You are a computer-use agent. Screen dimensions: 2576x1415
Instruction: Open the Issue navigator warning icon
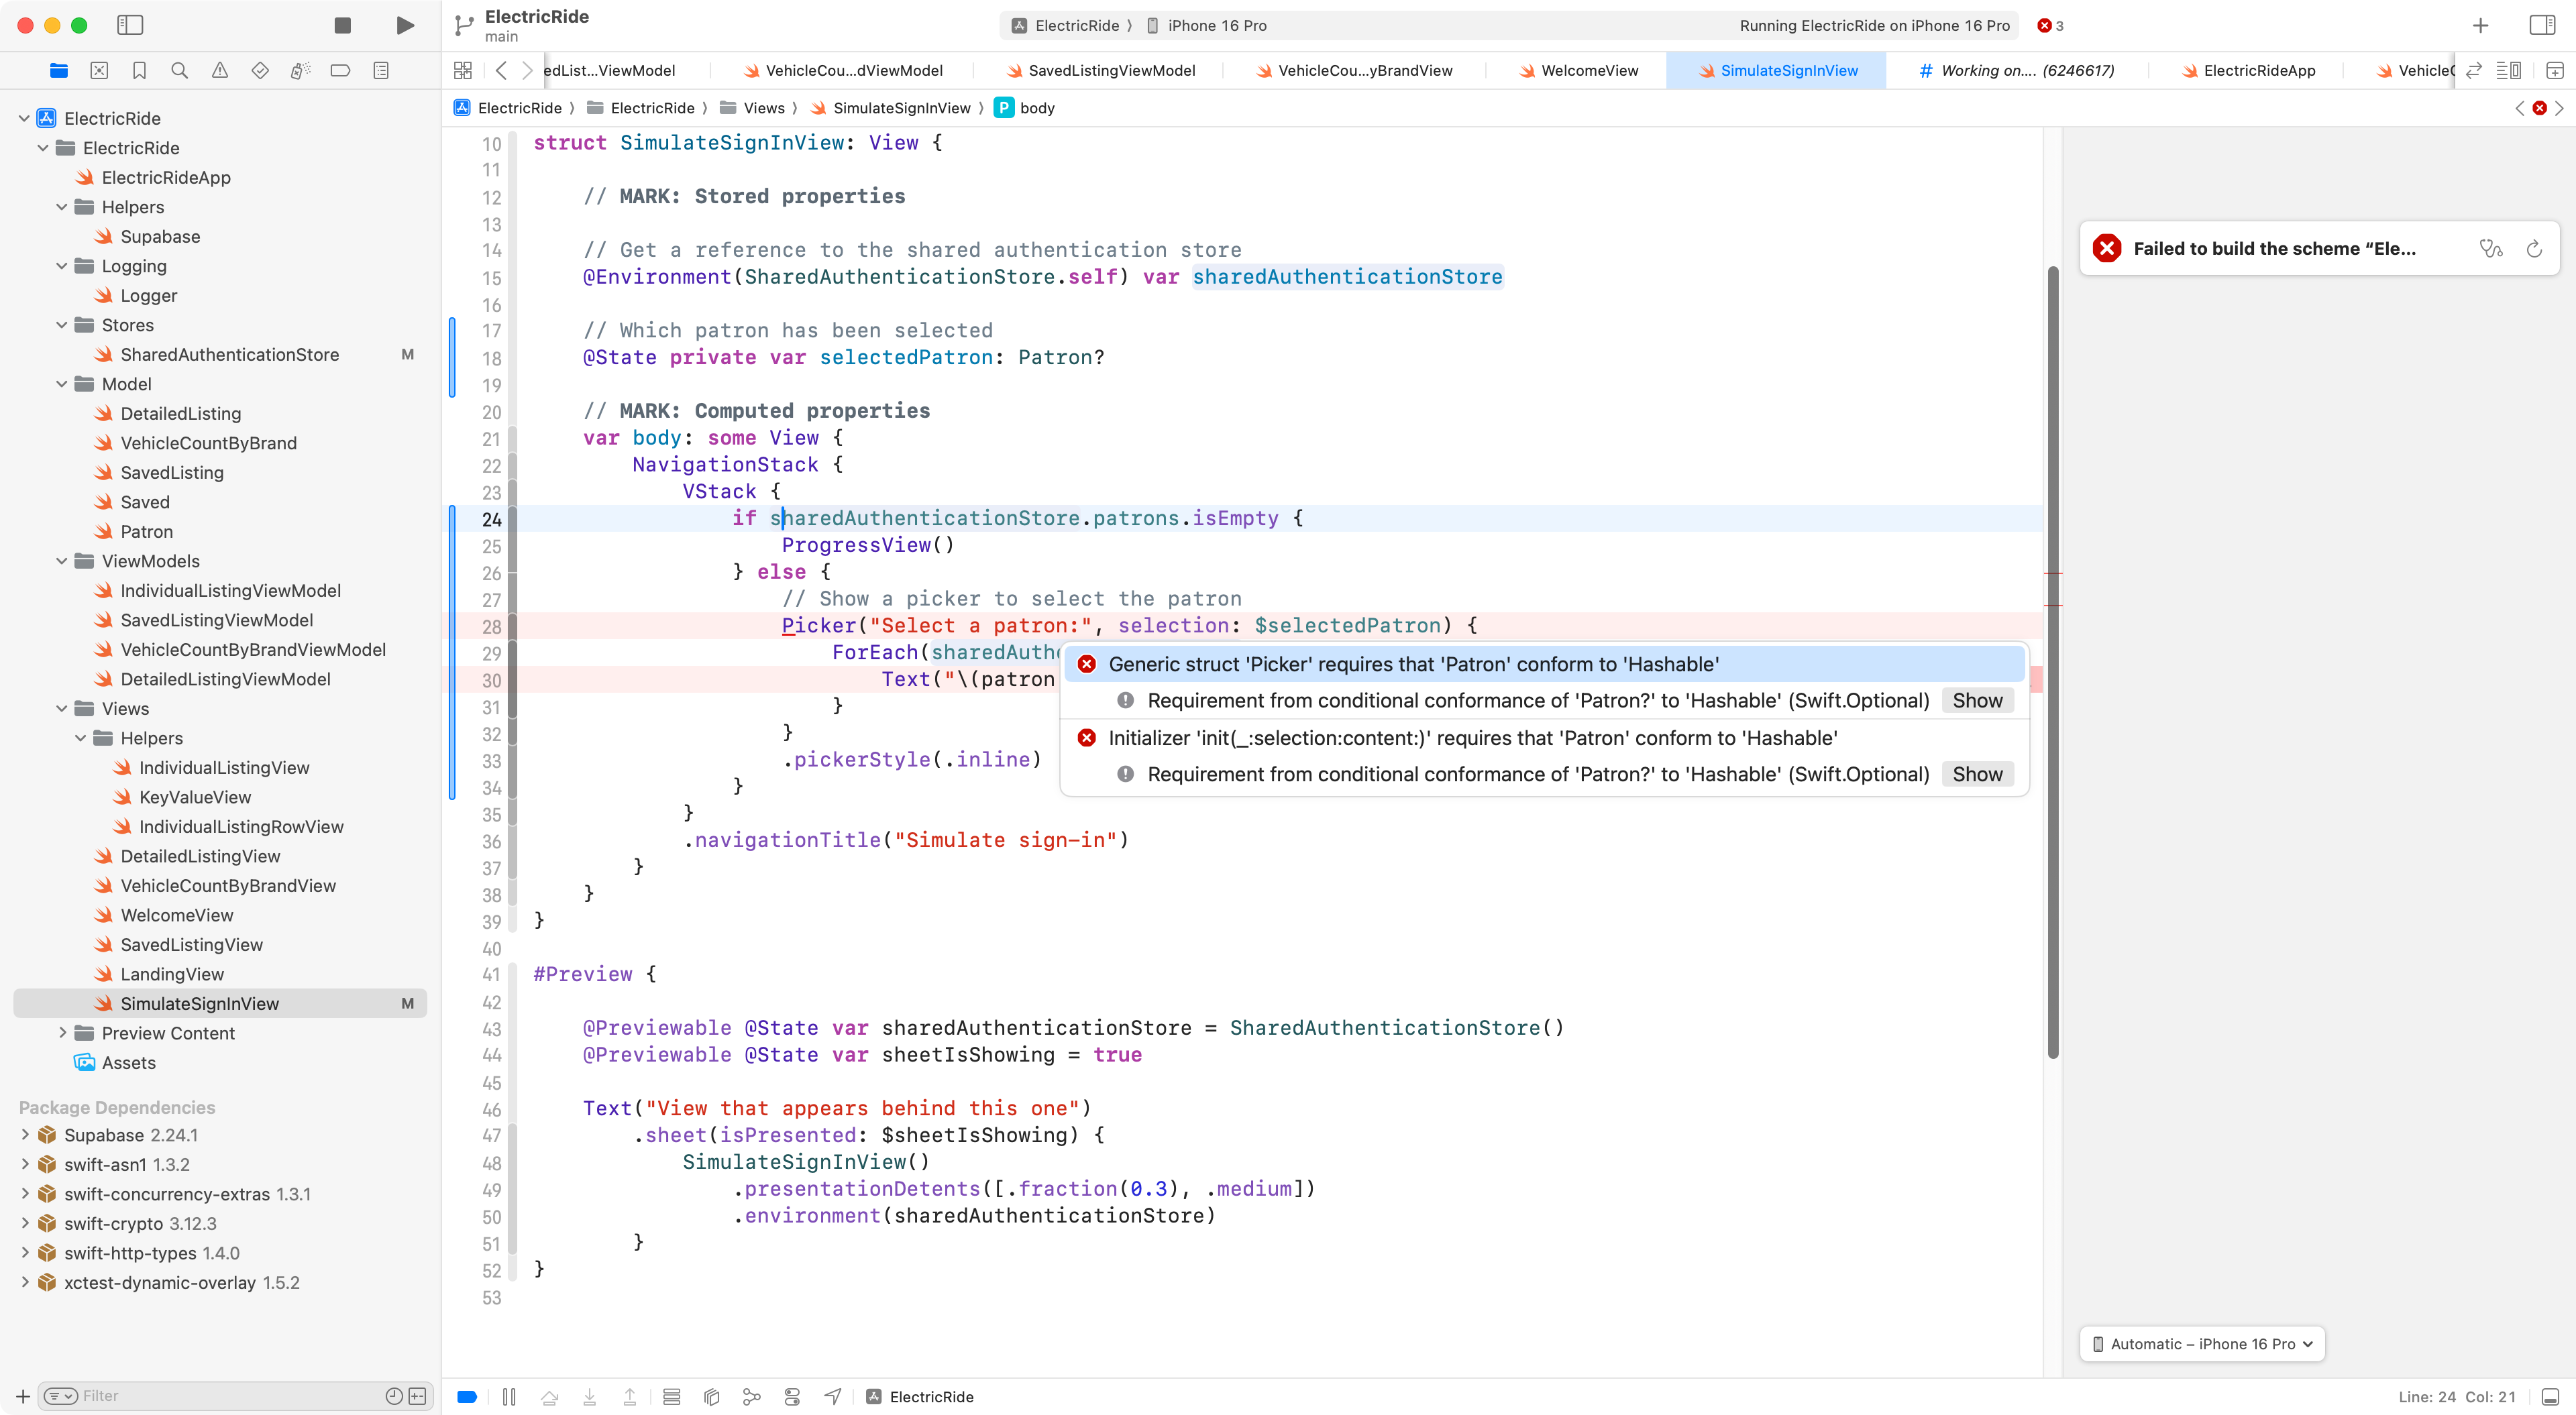click(220, 71)
